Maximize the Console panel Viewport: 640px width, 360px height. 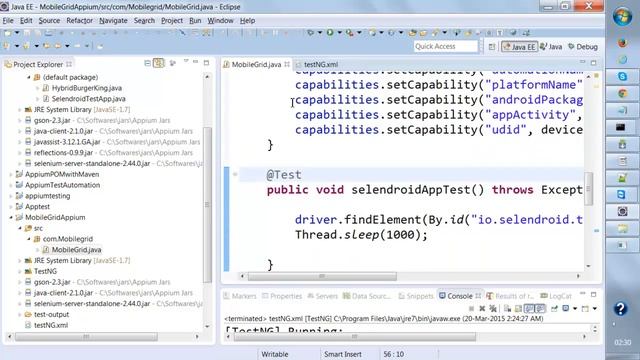tap(593, 294)
